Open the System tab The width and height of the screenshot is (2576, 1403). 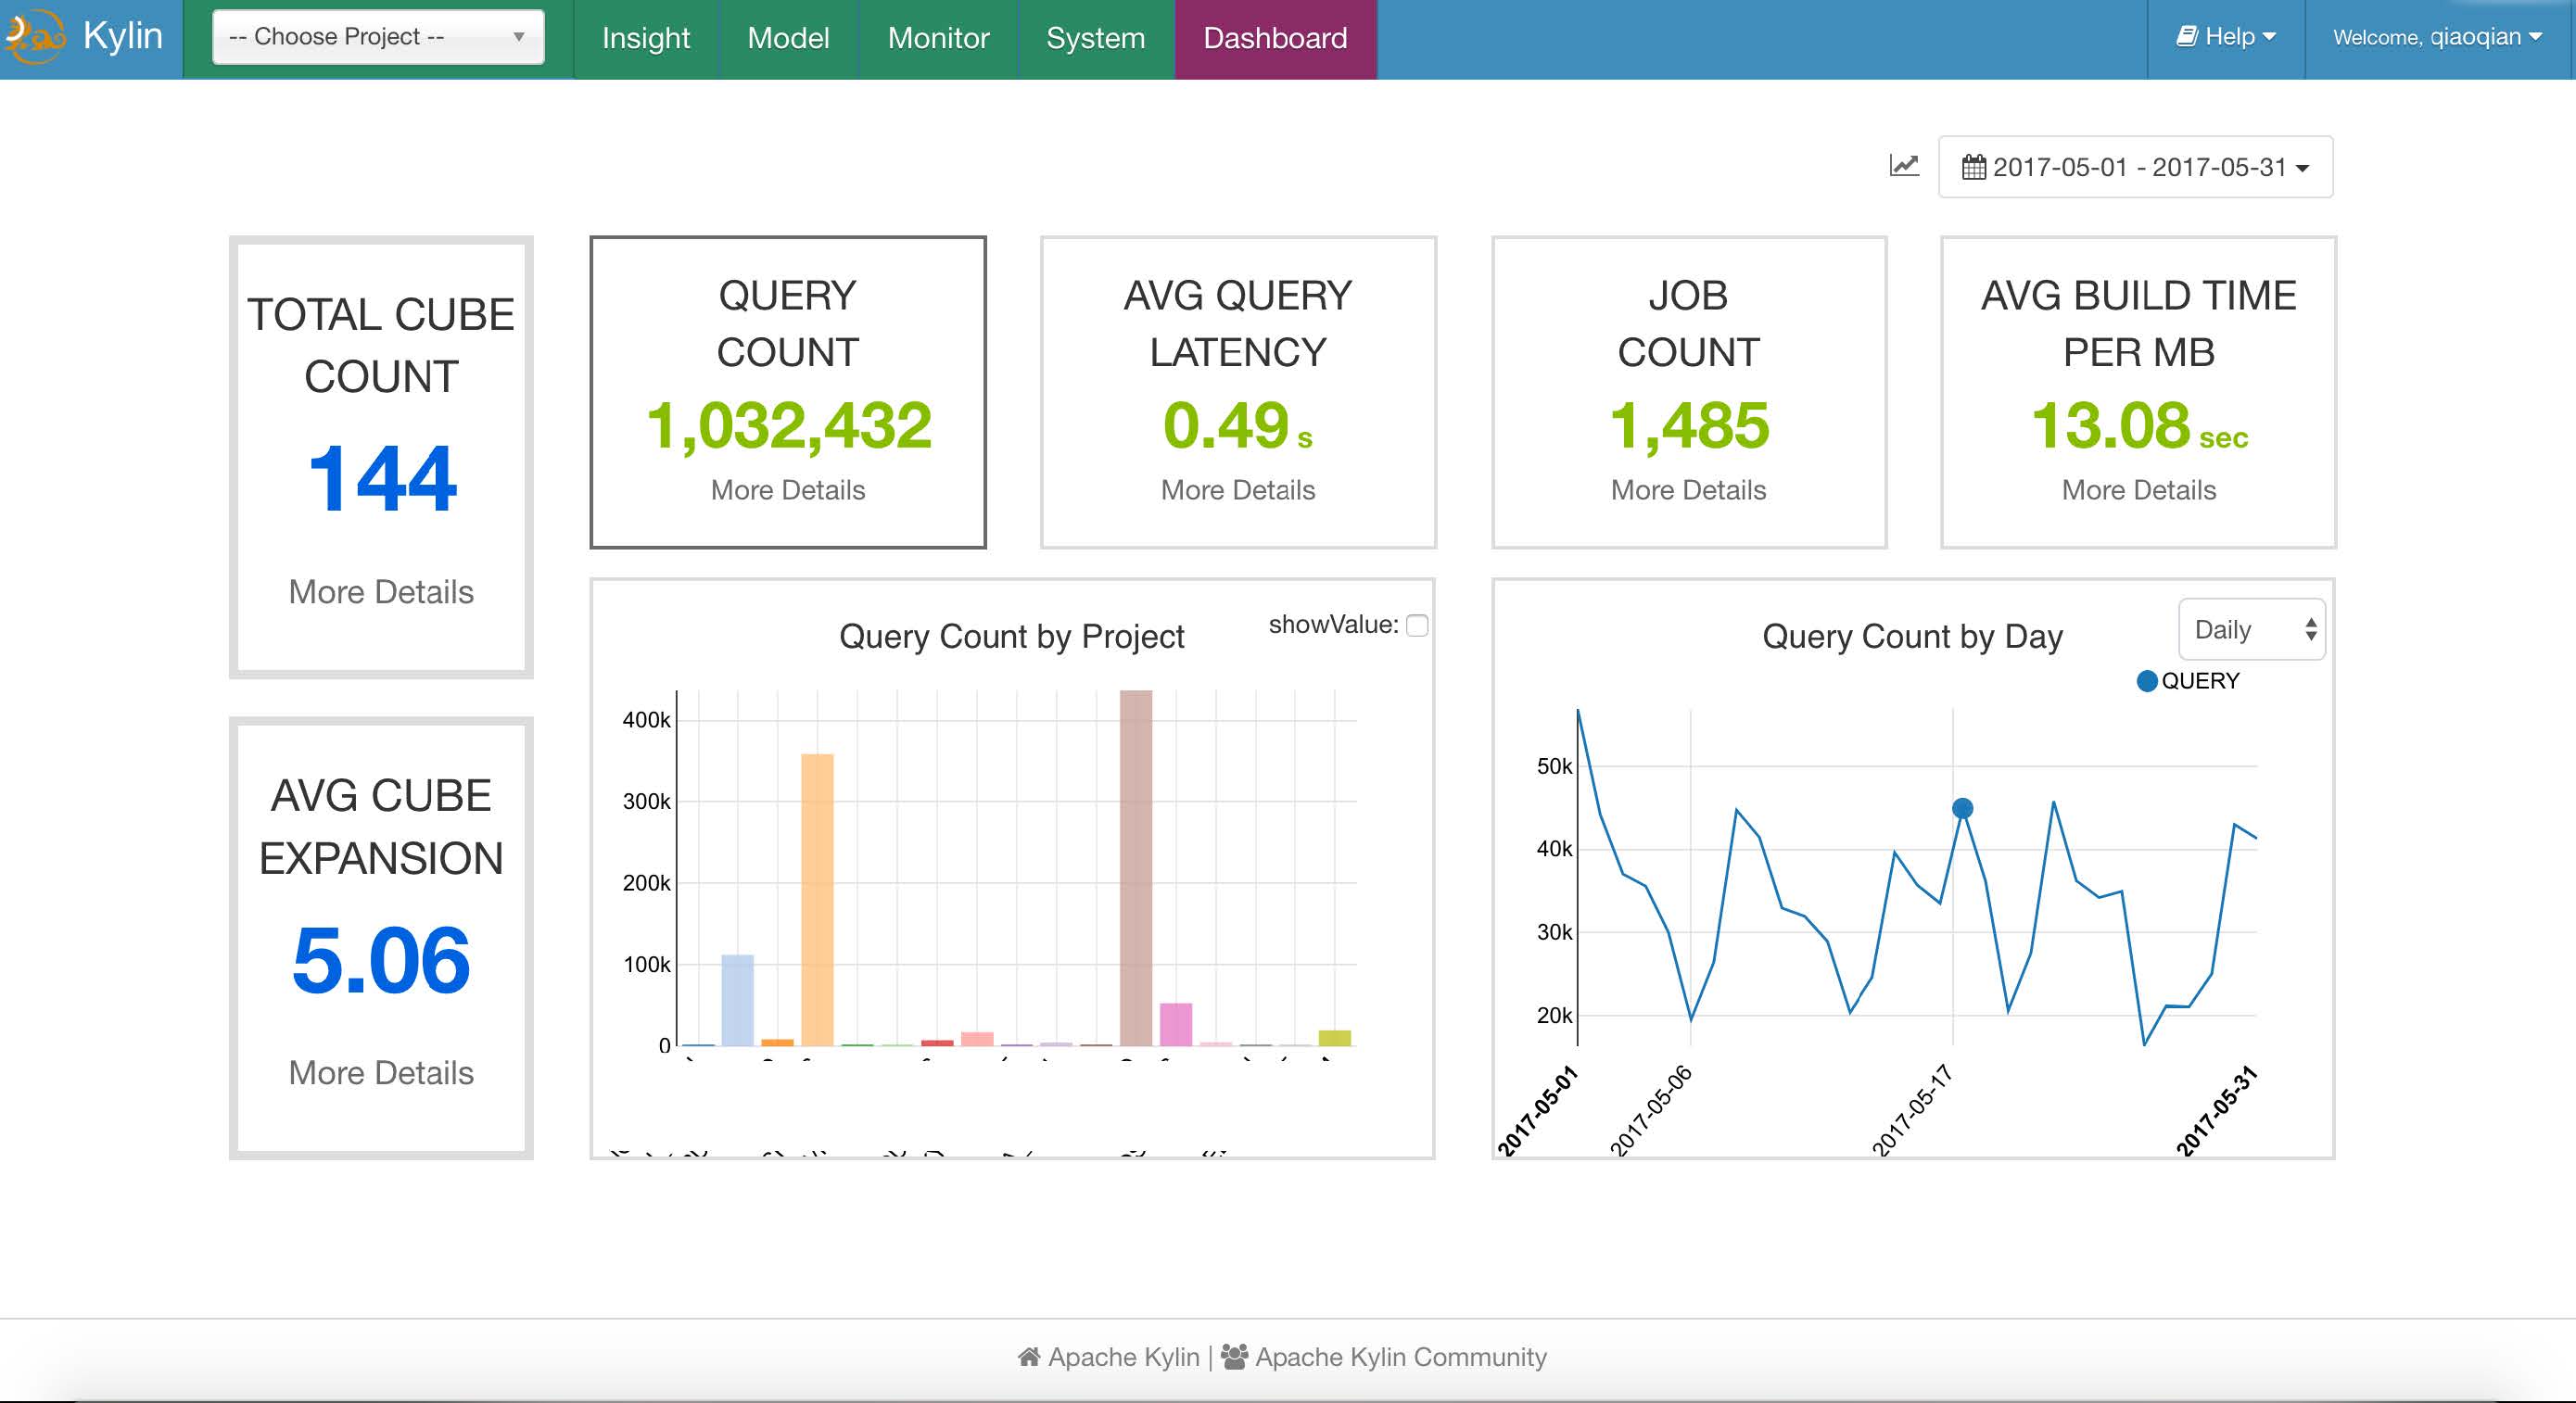point(1095,38)
